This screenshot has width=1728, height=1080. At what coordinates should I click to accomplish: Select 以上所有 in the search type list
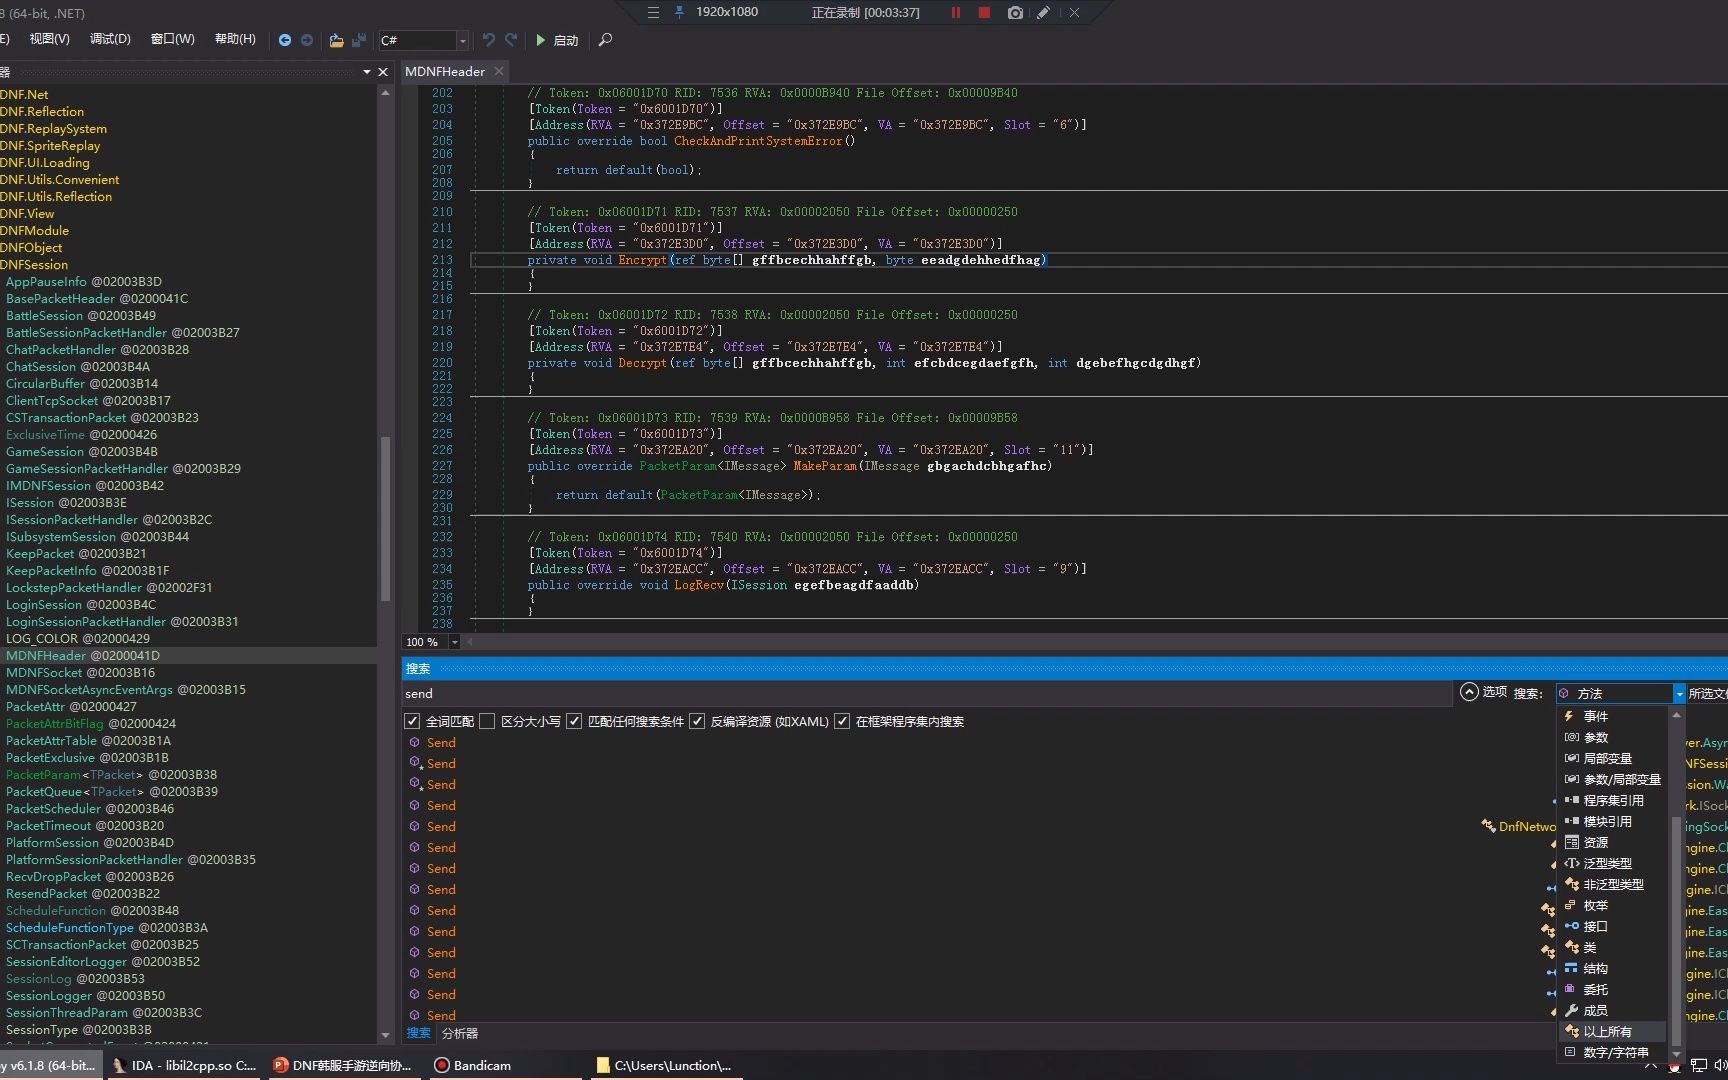(1607, 1031)
